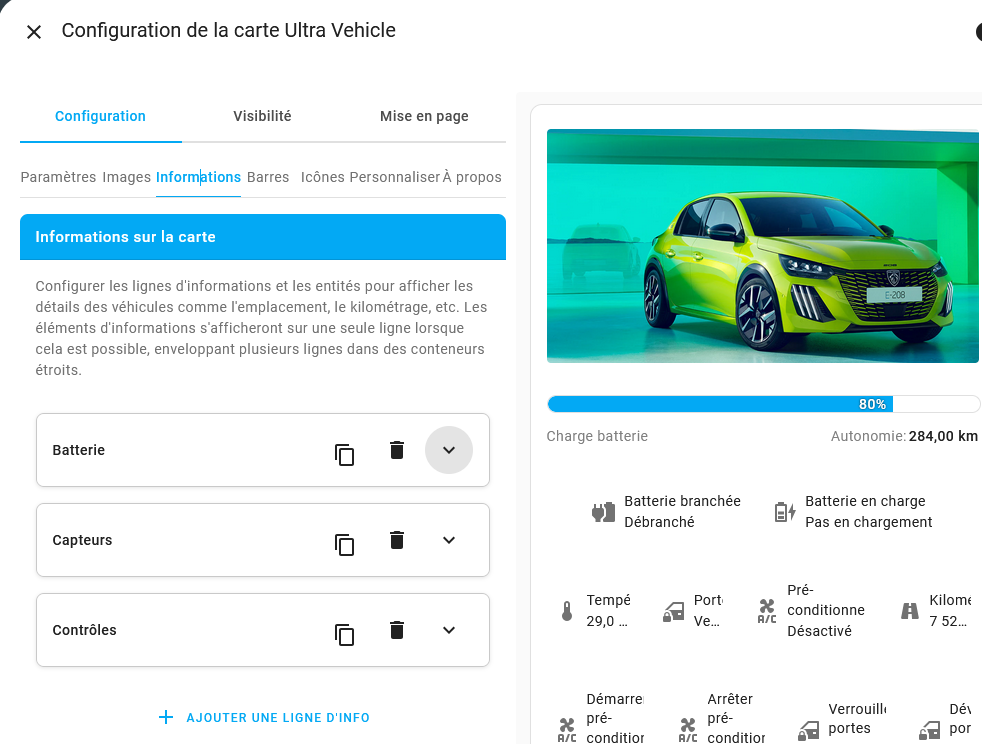This screenshot has height=744, width=982.
Task: Click the Arrêter pré-conditionnement A/C icon
Action: [688, 730]
